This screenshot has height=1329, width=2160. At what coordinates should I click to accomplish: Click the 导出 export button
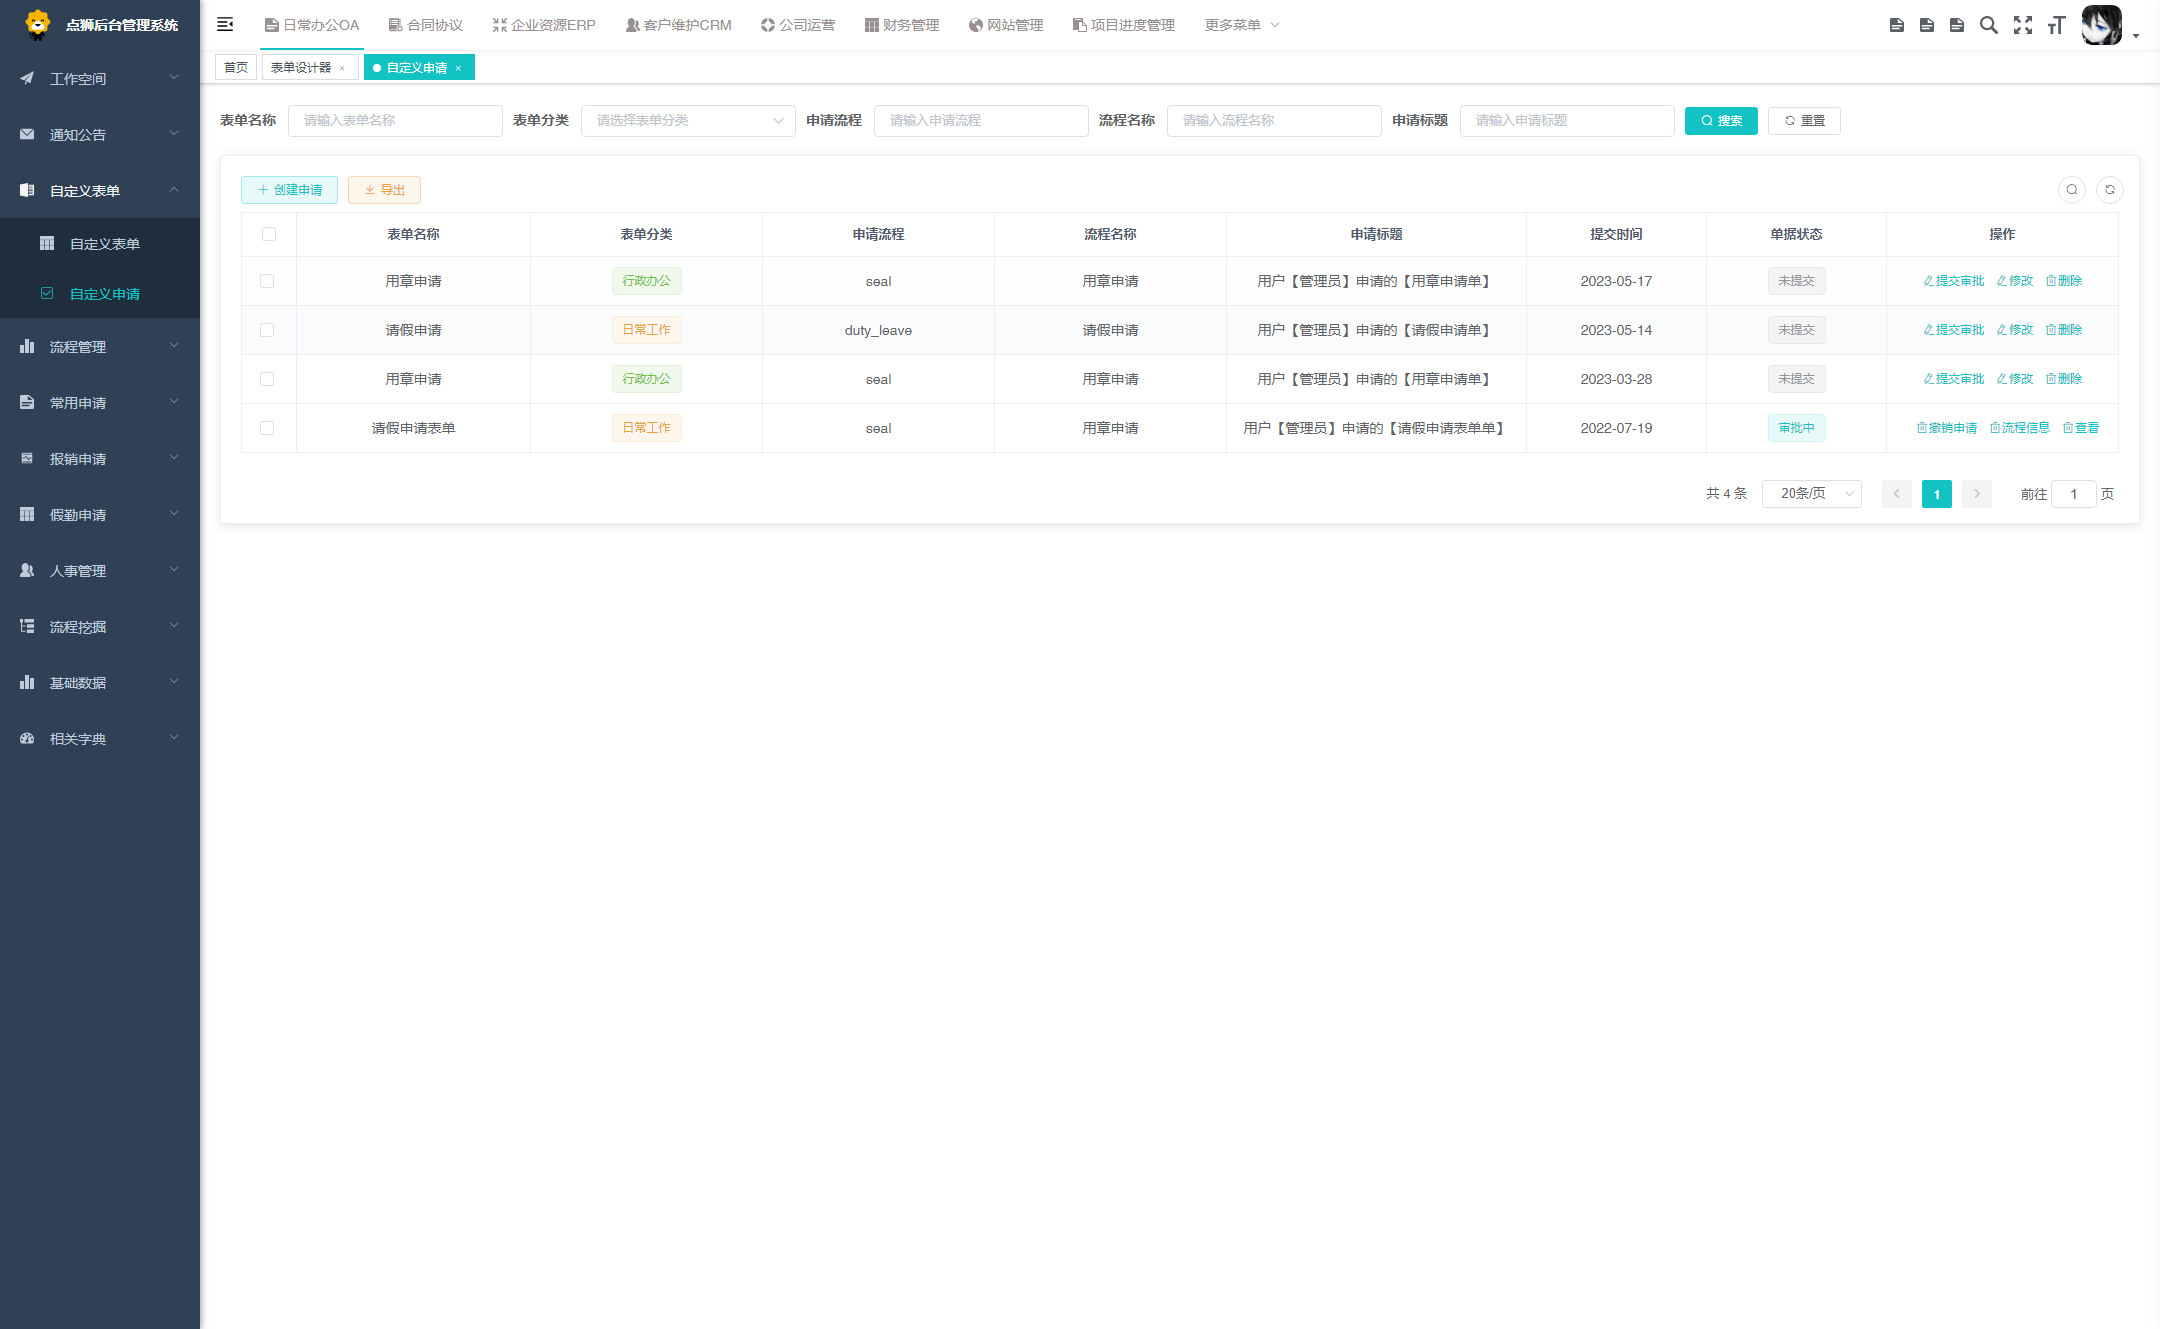click(x=384, y=189)
